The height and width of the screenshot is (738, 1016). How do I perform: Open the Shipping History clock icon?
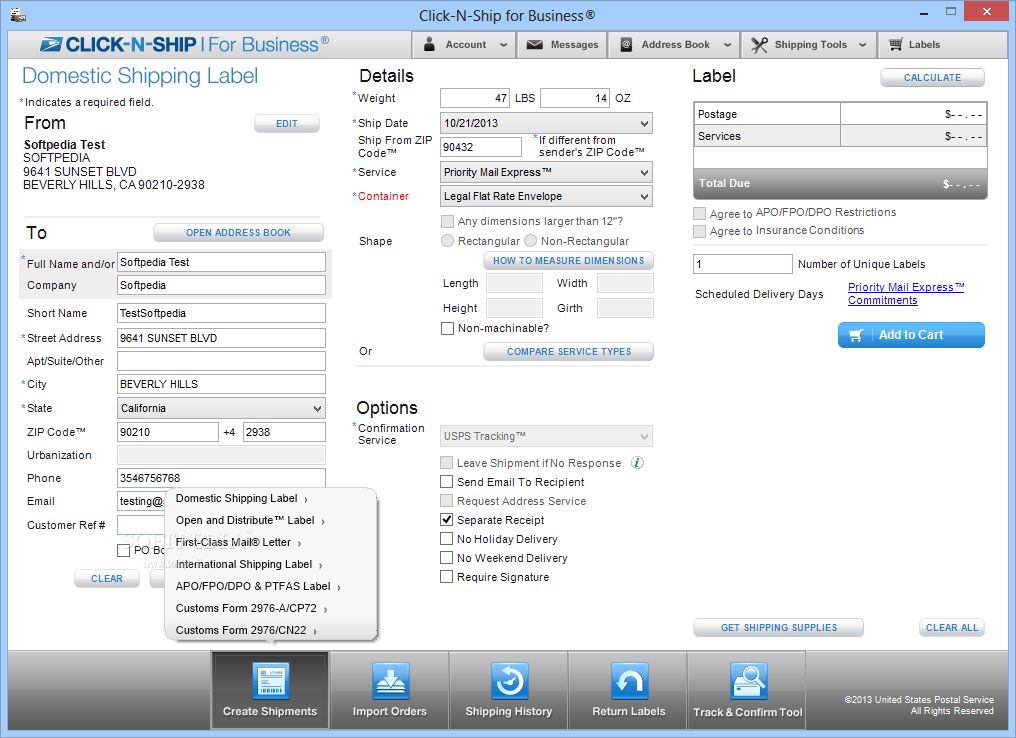509,681
